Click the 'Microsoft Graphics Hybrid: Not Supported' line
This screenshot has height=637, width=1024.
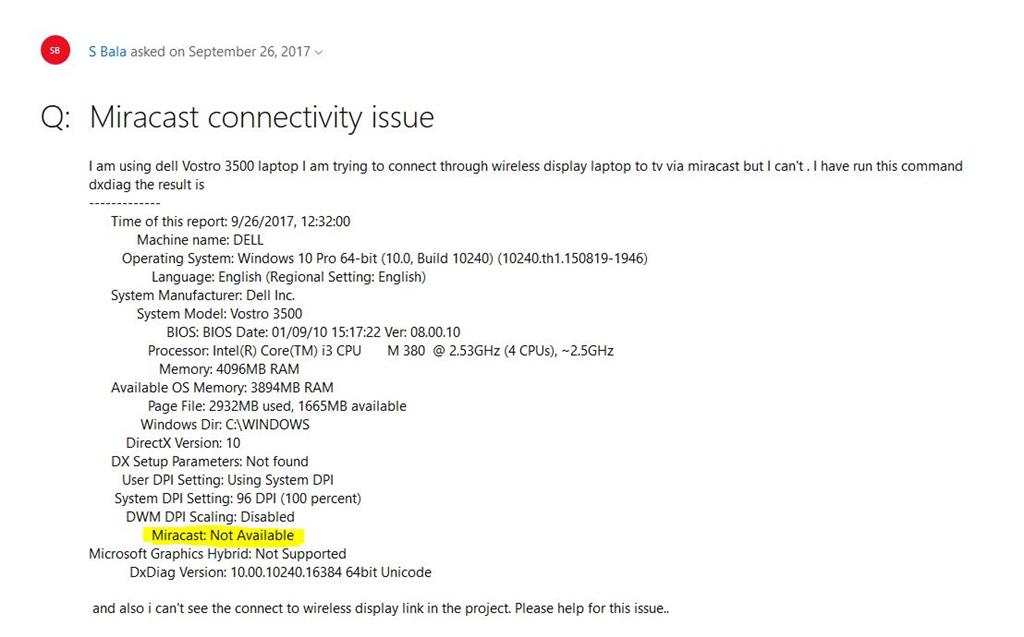click(x=217, y=553)
